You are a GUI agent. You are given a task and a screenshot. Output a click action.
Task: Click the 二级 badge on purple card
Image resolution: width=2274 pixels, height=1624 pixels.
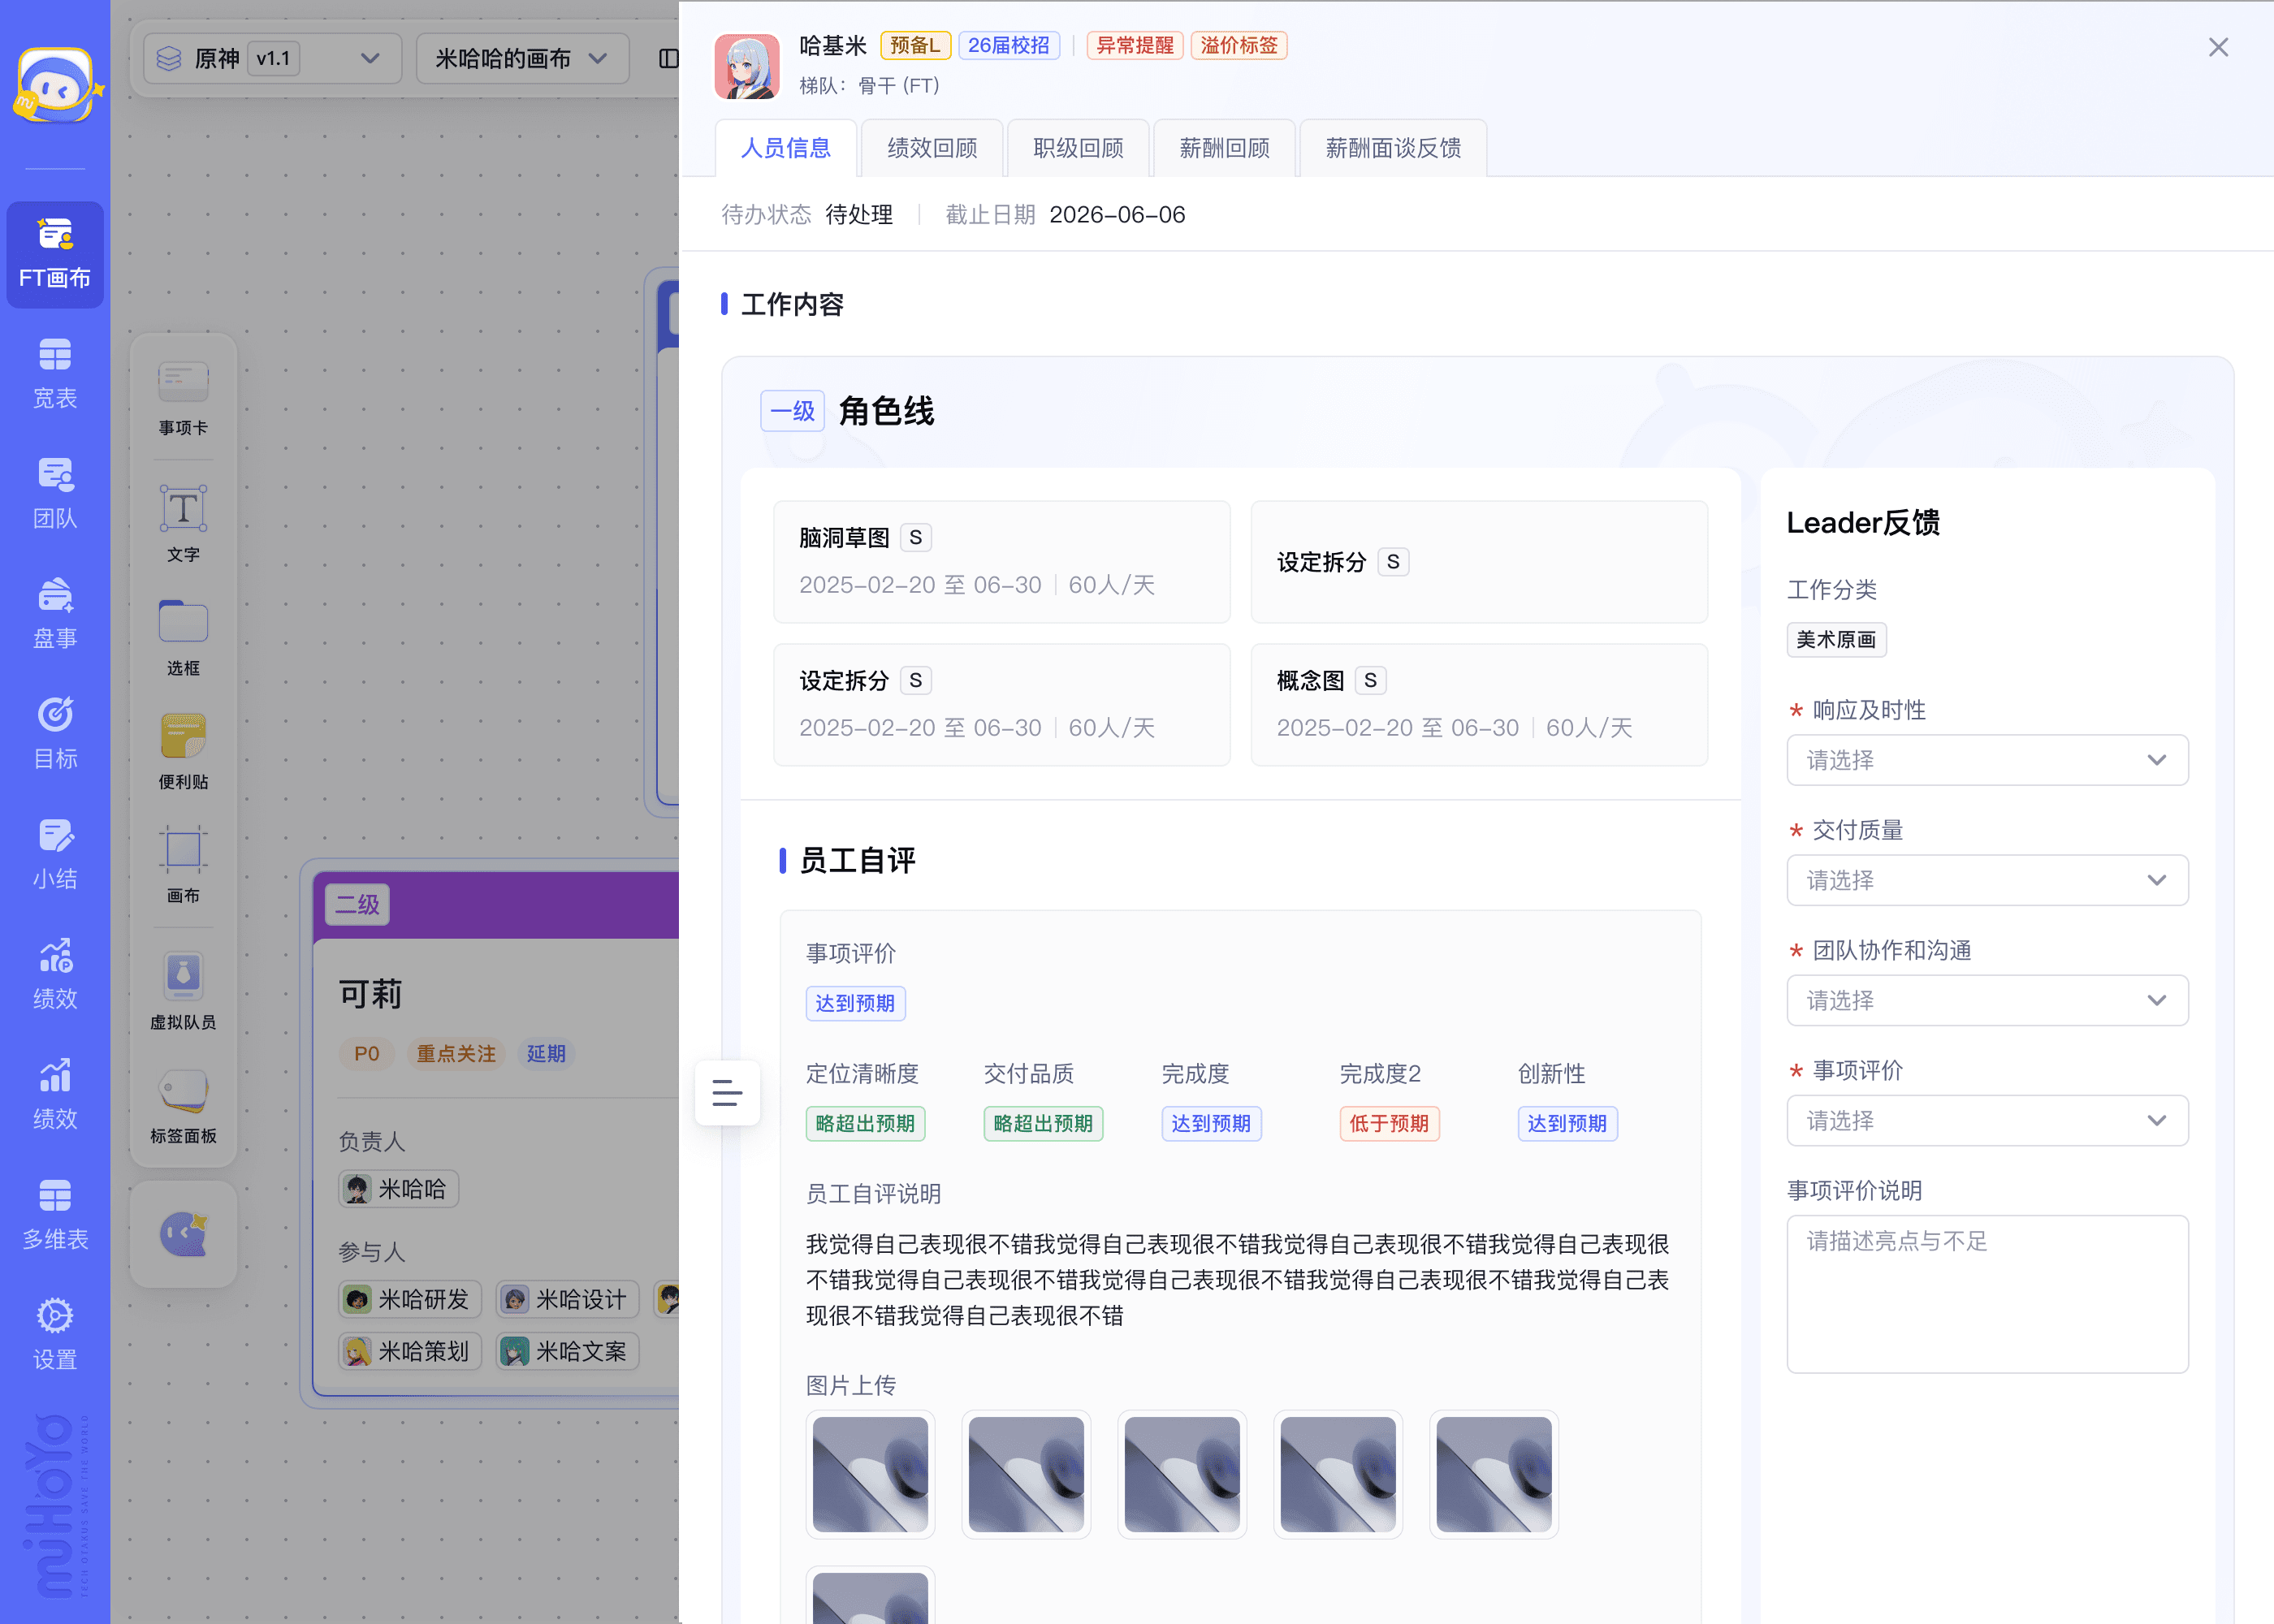click(x=357, y=905)
